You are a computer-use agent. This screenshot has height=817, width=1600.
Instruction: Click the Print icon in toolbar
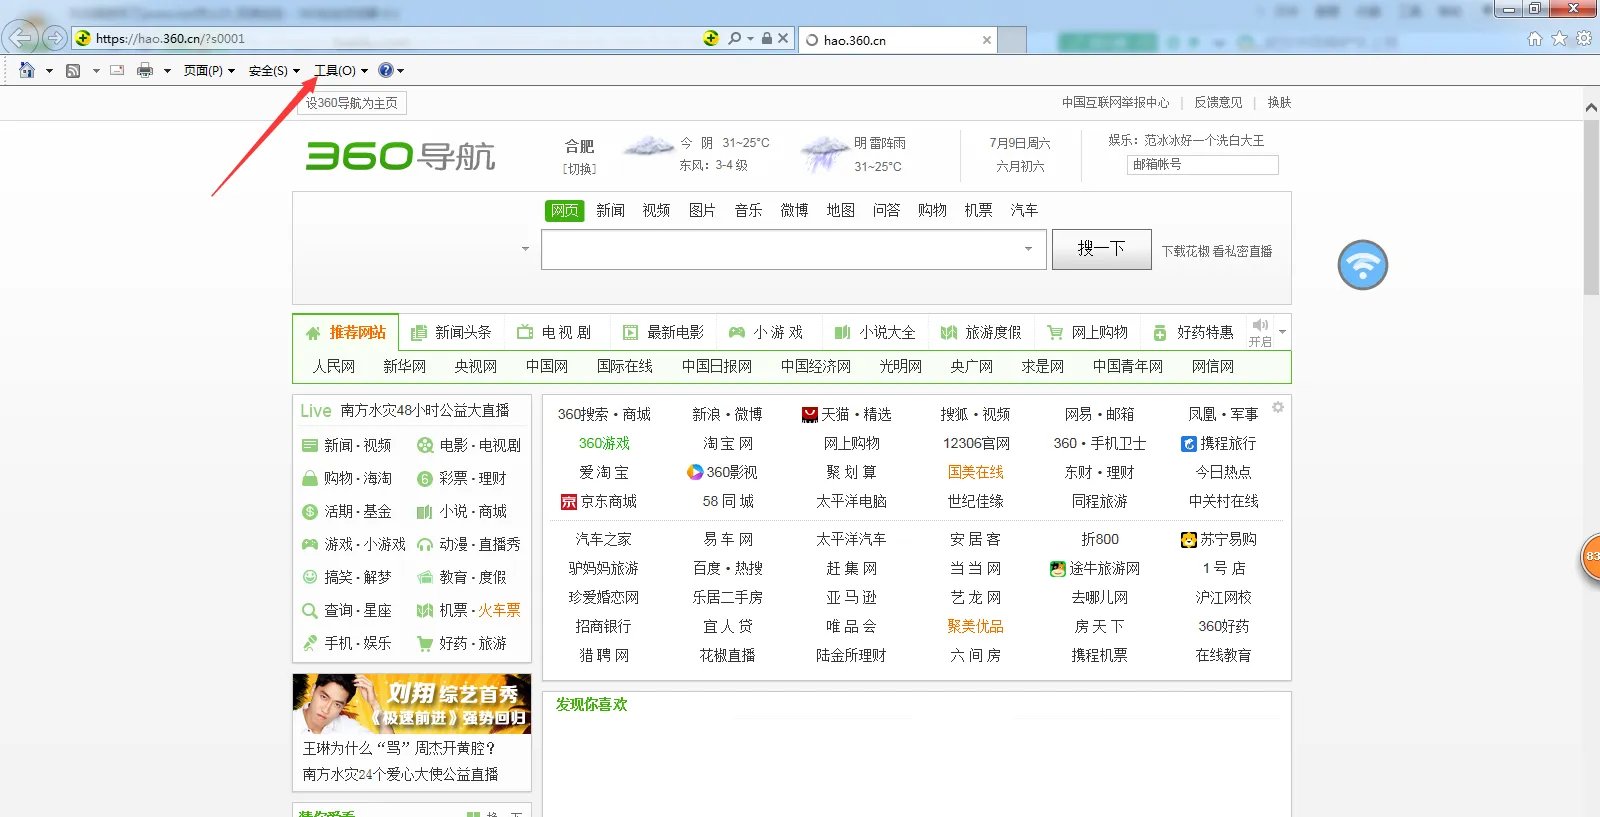click(x=145, y=70)
